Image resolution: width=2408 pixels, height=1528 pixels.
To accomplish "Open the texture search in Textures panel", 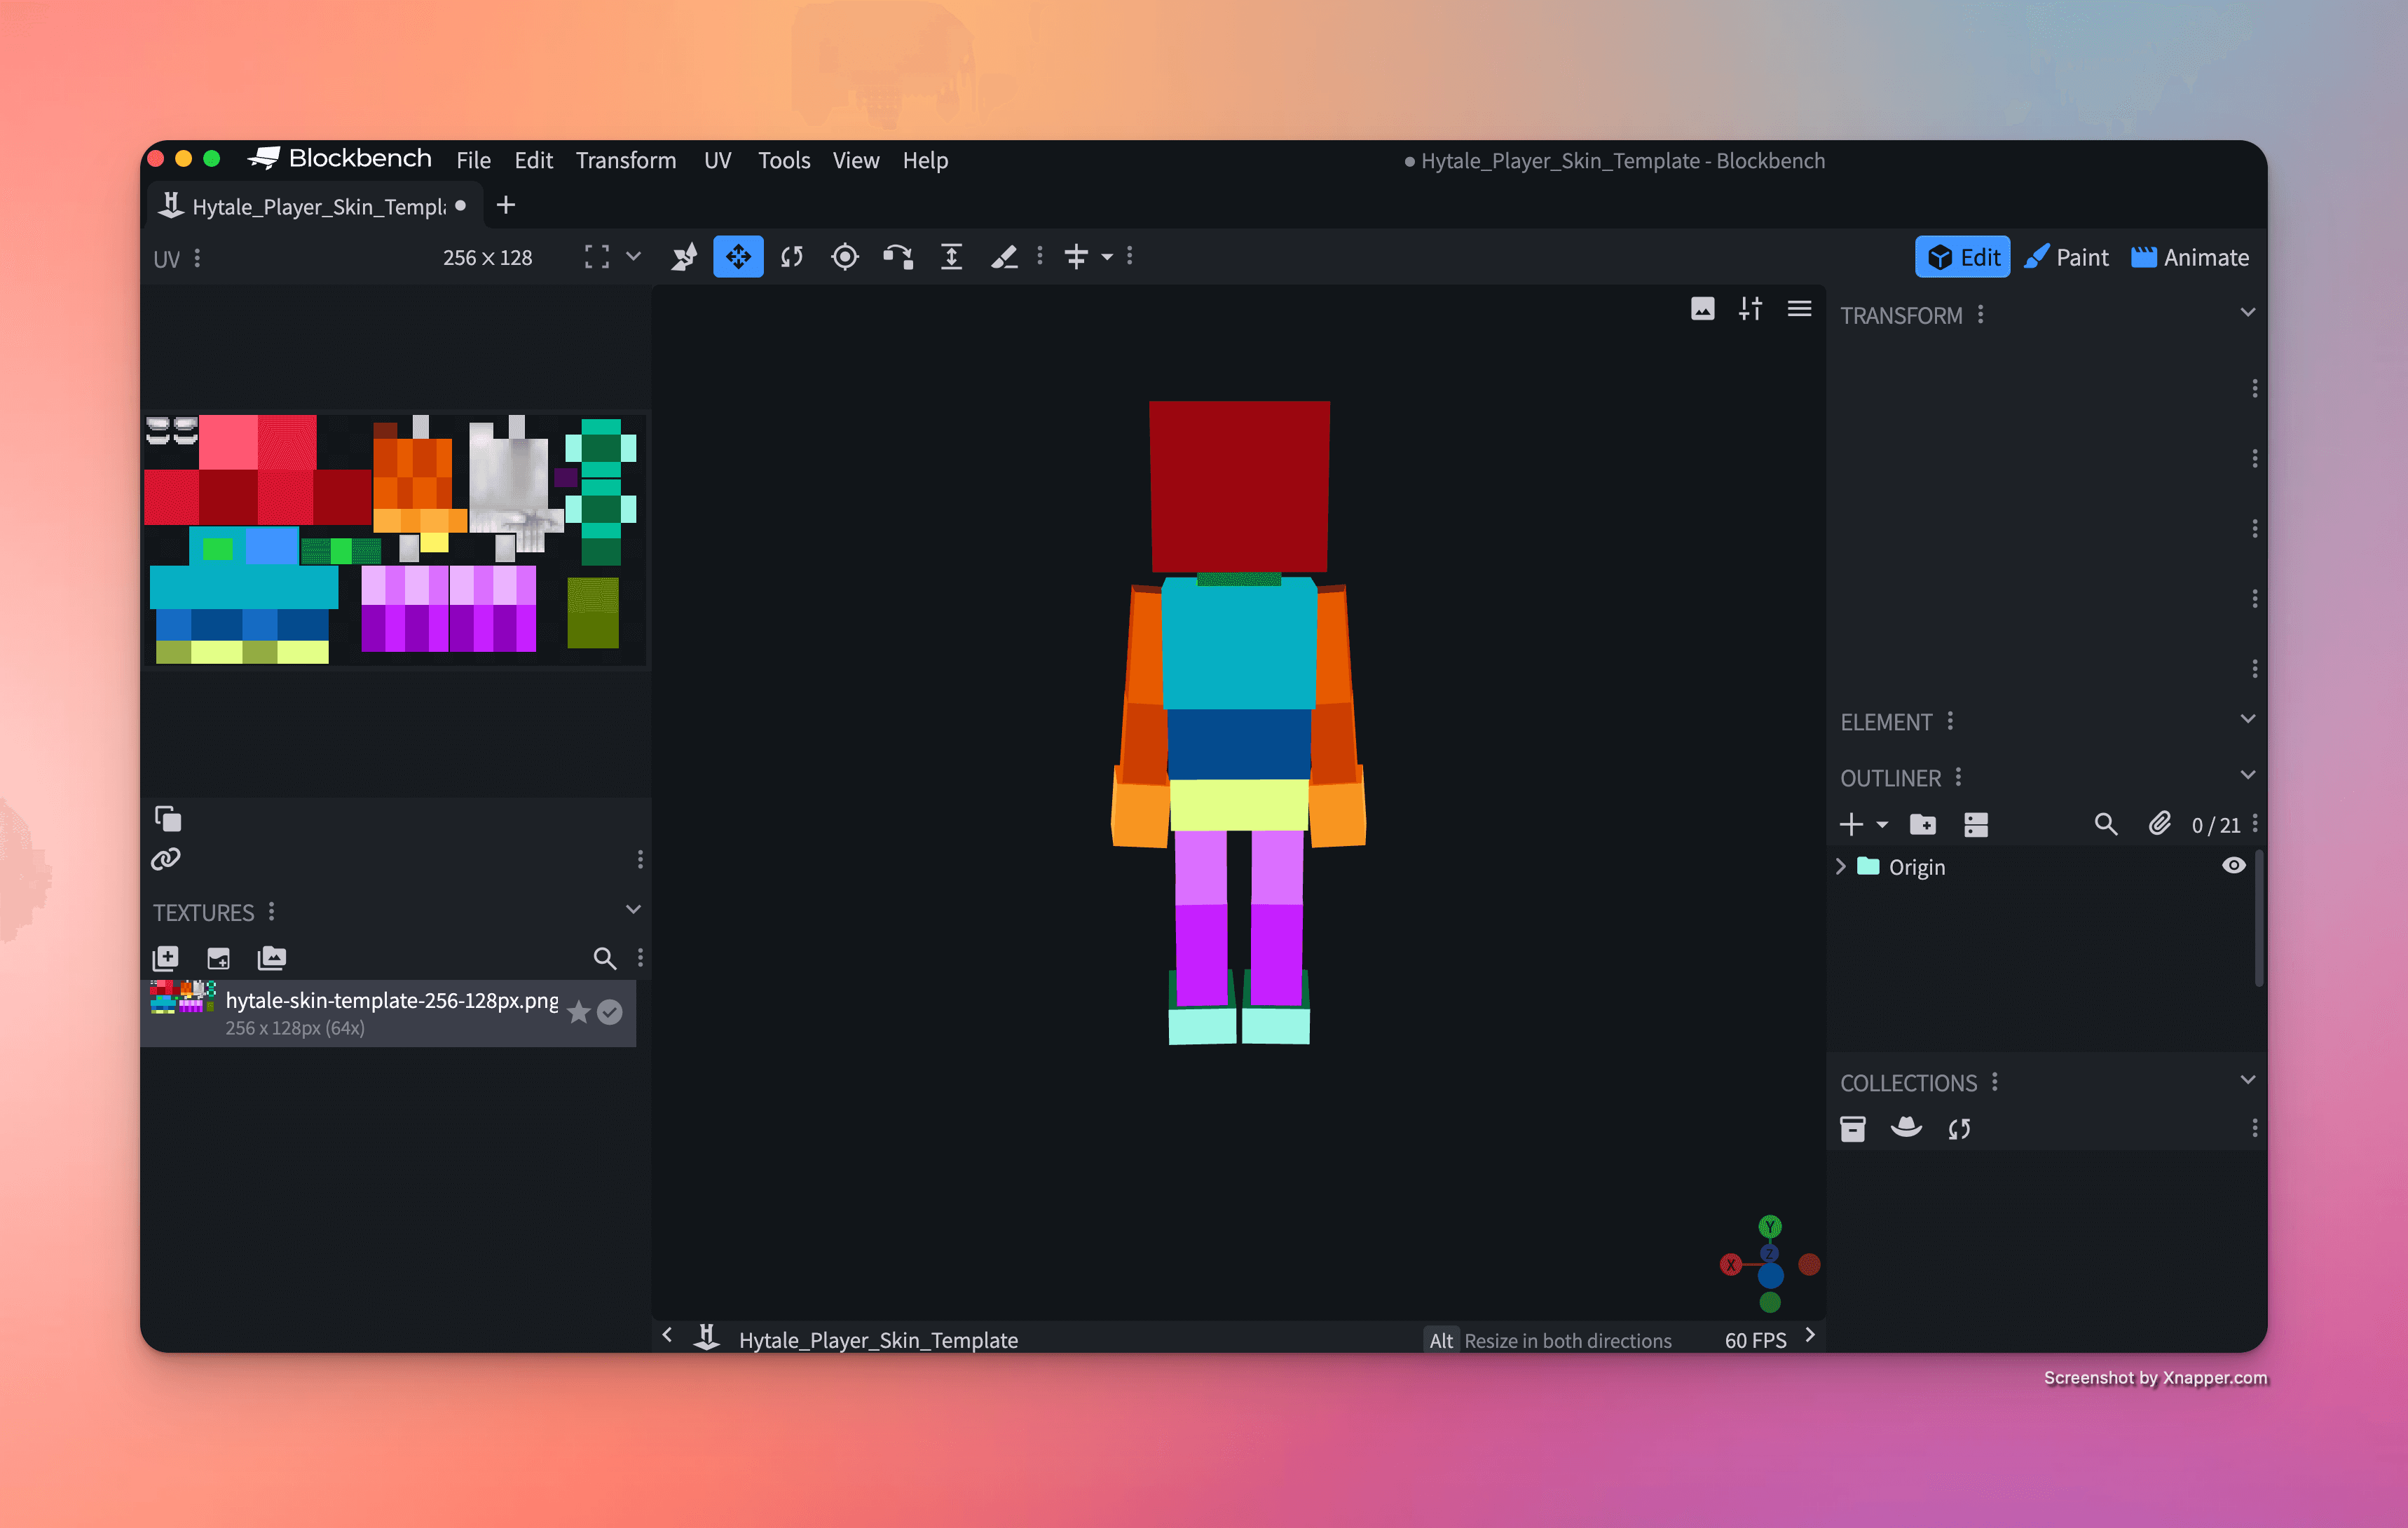I will (x=605, y=958).
